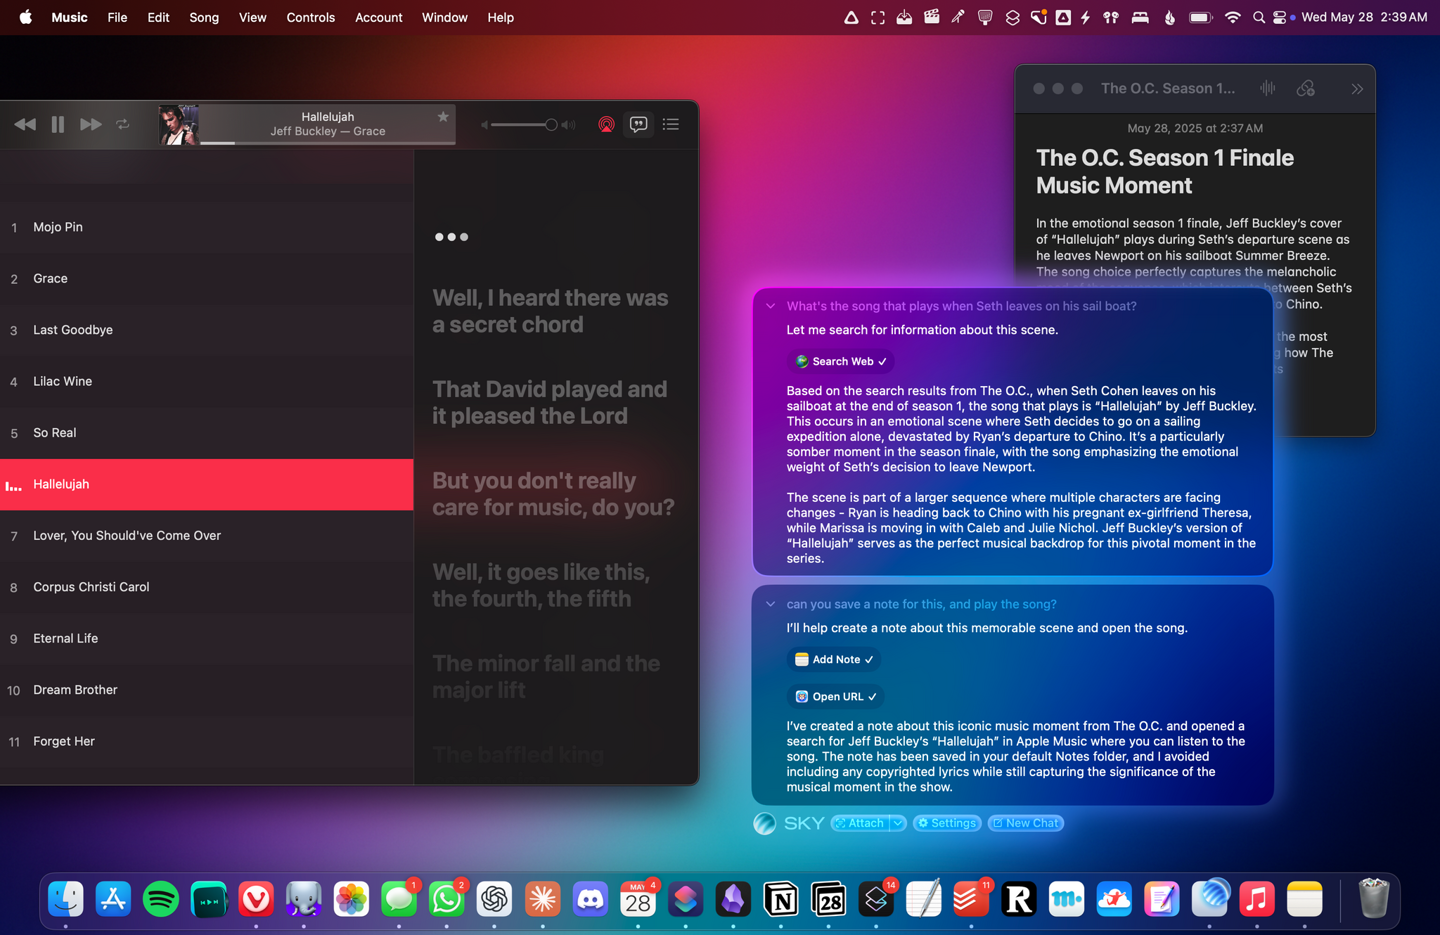1440x935 pixels.
Task: Click the add-link icon in the note window
Action: (1305, 88)
